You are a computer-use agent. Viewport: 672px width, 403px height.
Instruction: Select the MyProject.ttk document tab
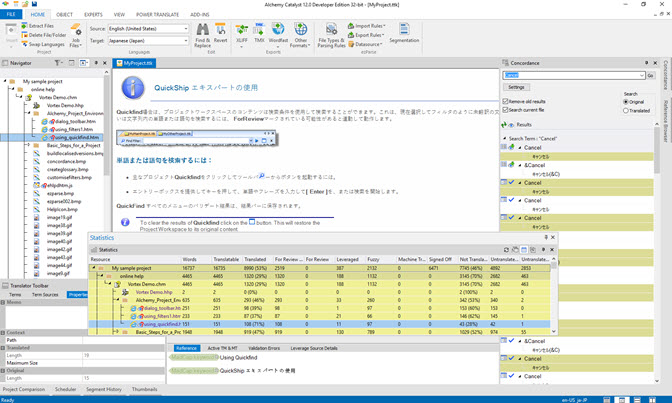pos(135,63)
